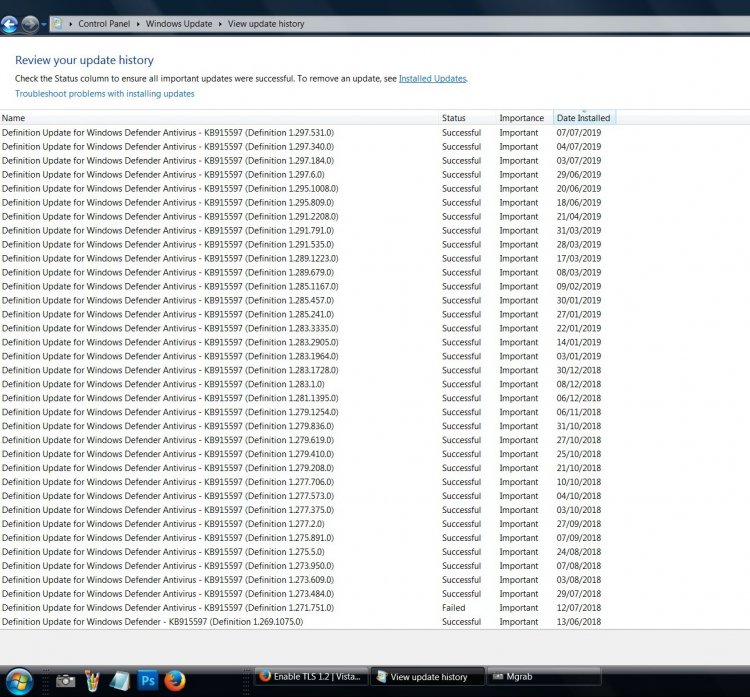Click the grip handle left of Enable TLS button
Screen dimensions: 750x697
246,681
